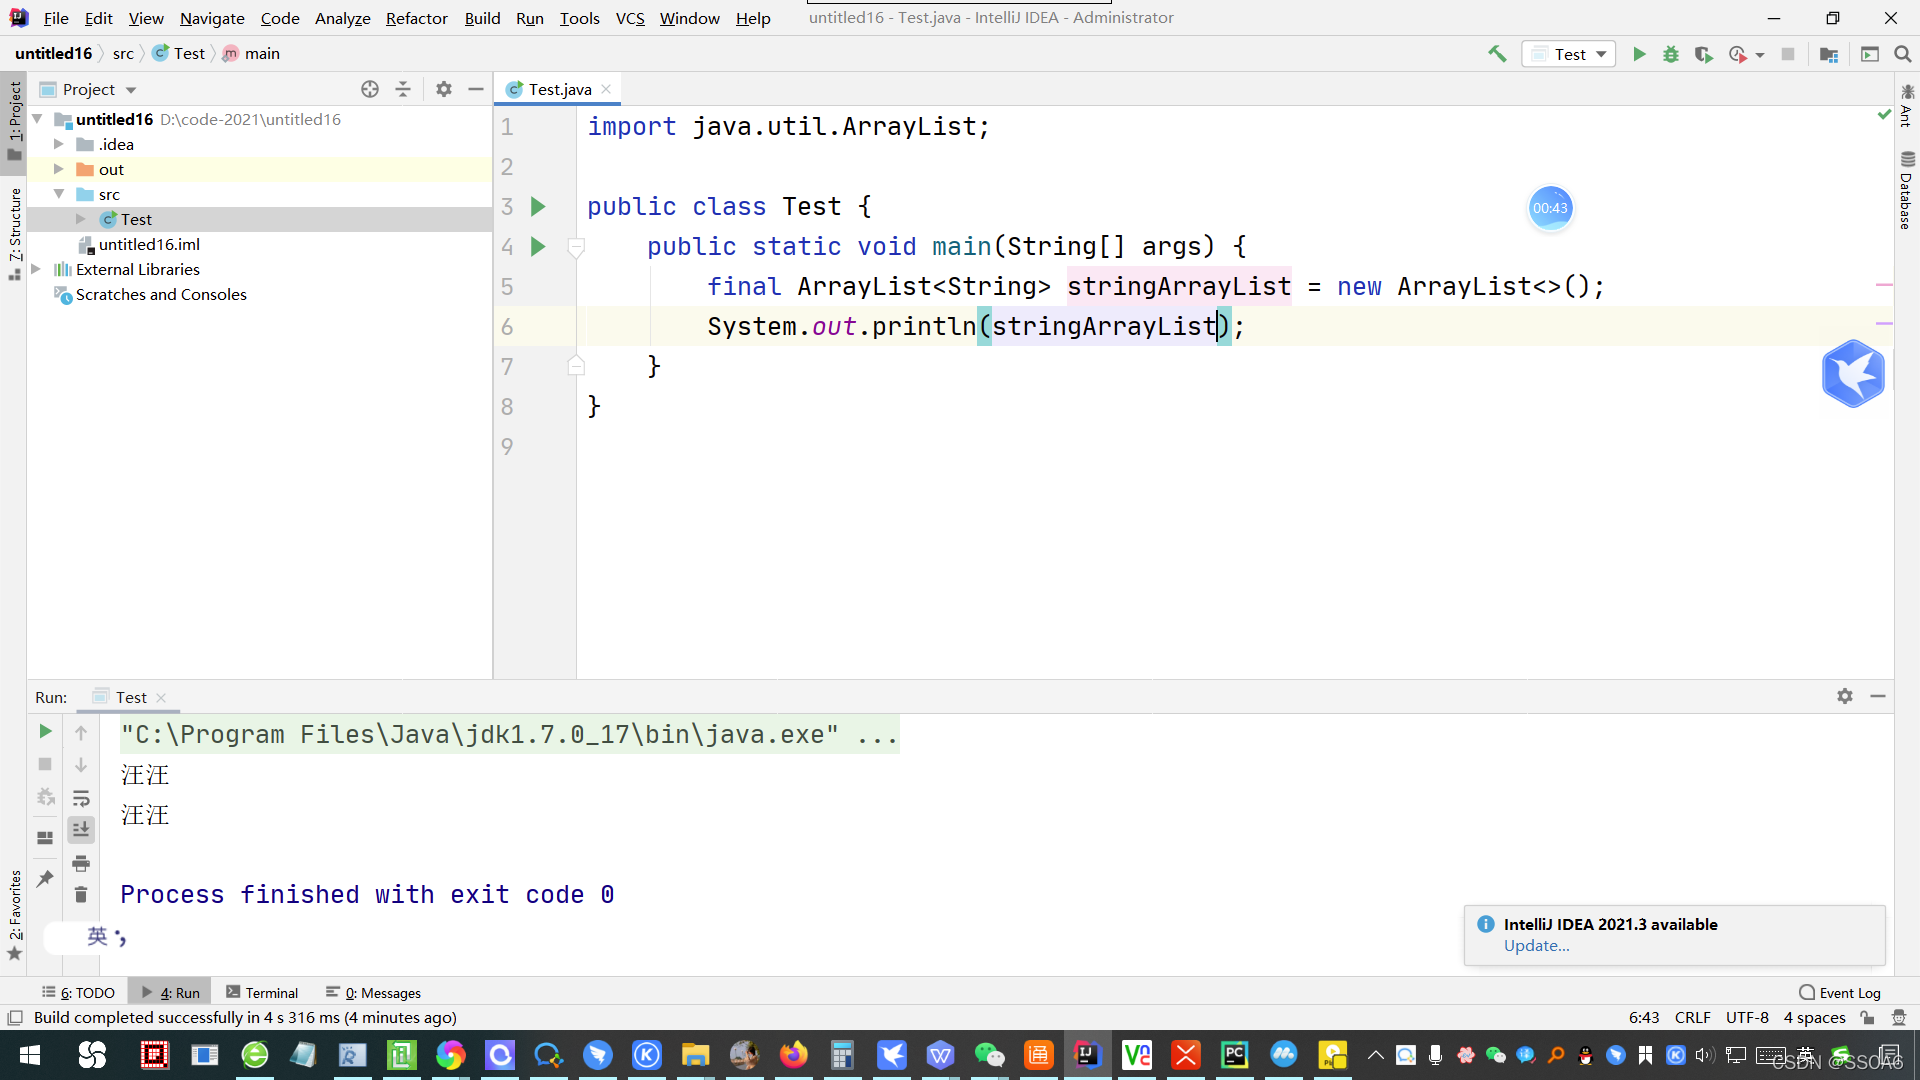Open the Ant side tool window
Viewport: 1920px width, 1080px height.
[1907, 106]
